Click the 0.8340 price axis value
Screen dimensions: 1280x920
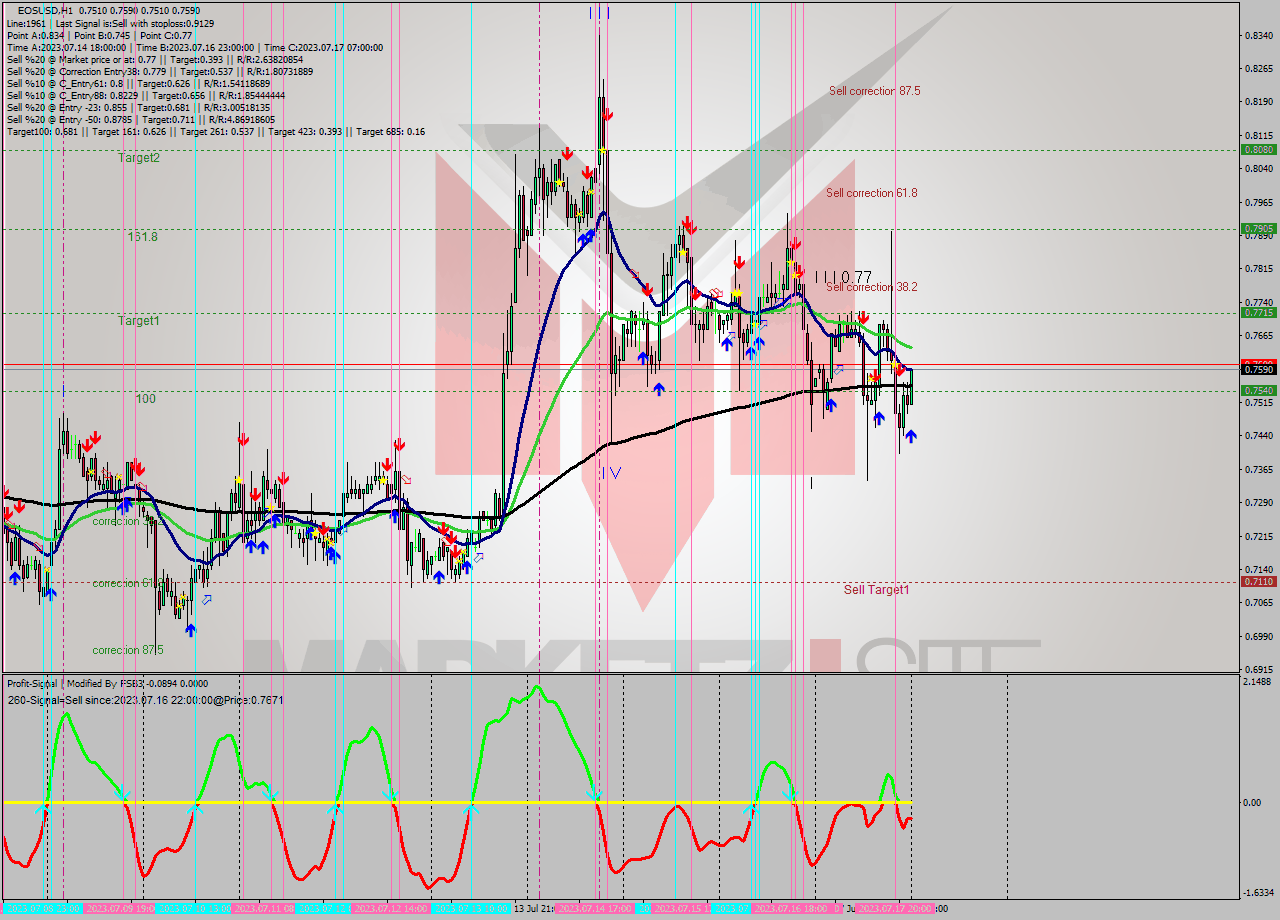coord(1258,35)
